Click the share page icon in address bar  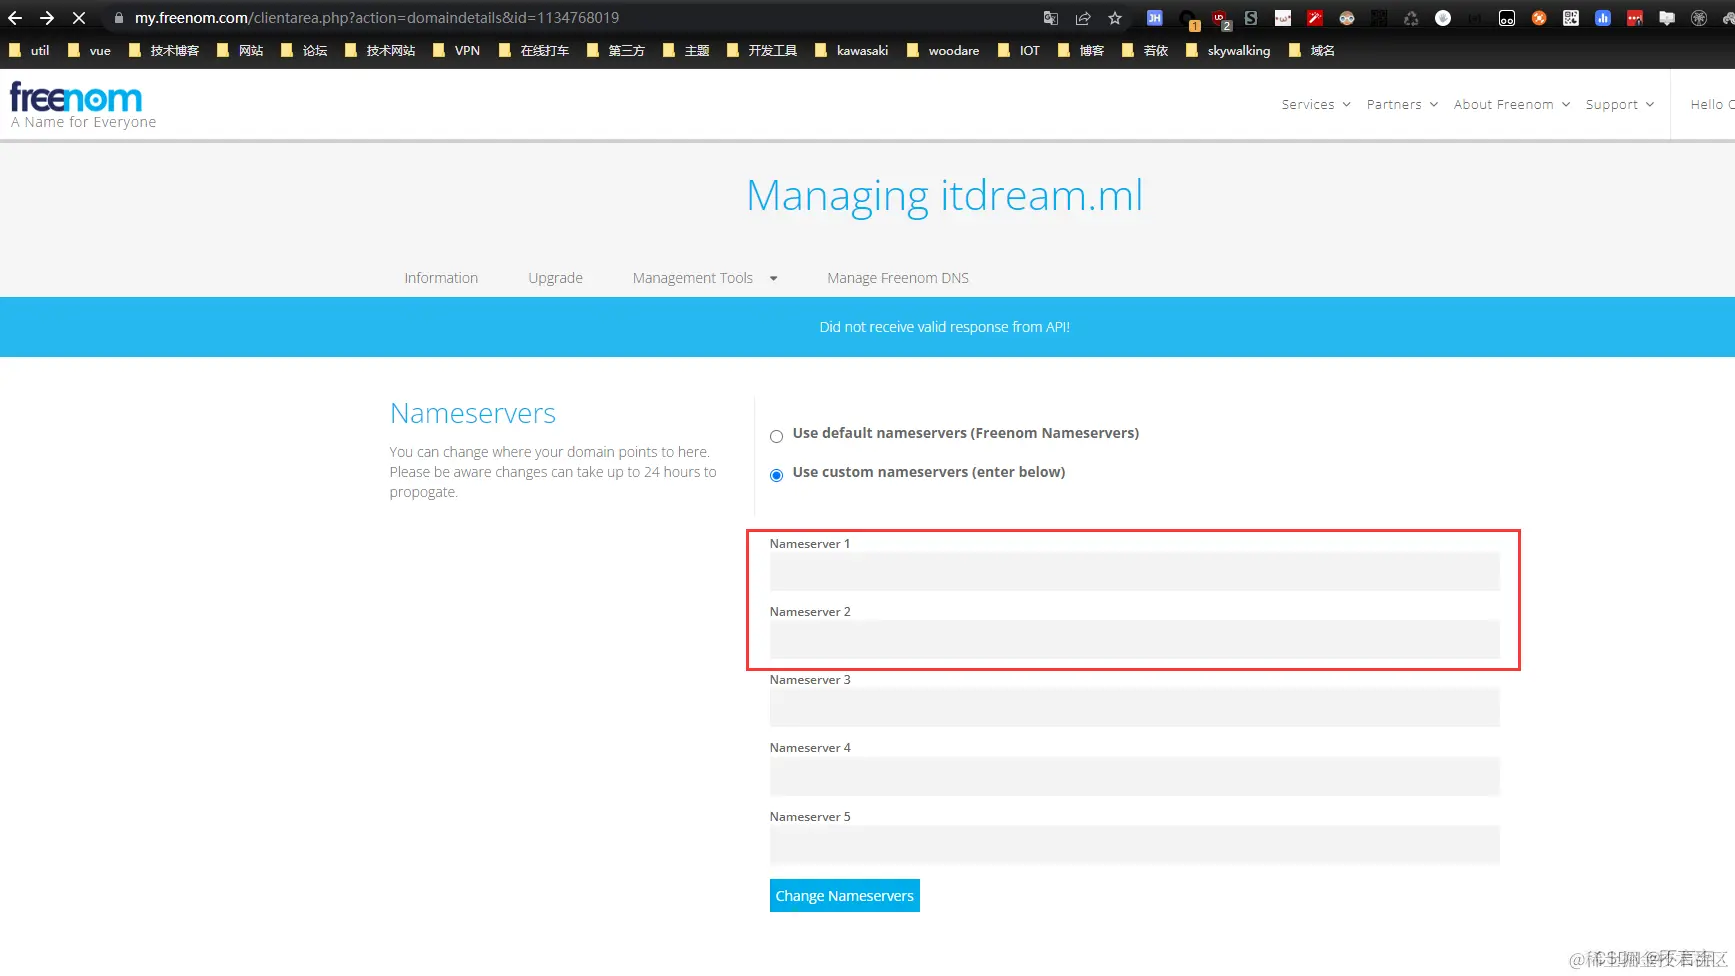pos(1083,18)
